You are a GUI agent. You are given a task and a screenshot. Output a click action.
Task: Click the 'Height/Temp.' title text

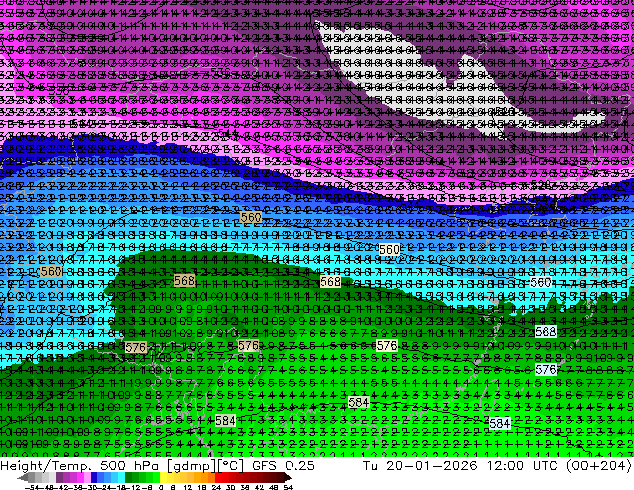pos(47,466)
